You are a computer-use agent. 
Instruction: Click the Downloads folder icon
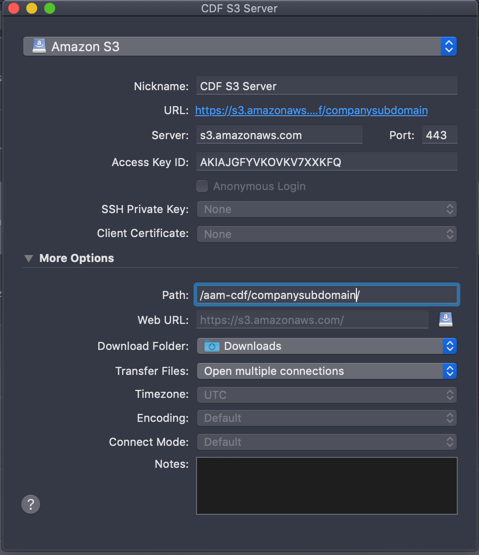[x=212, y=346]
